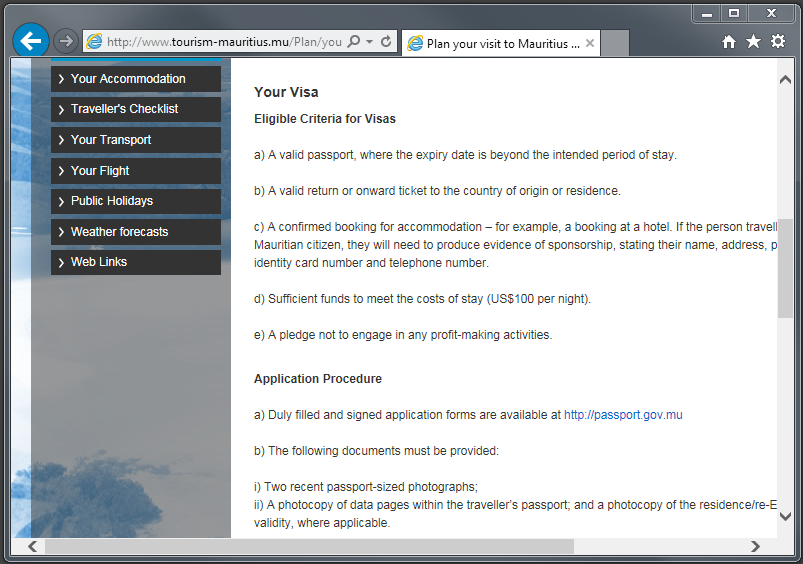Click the following documents must be provided line
This screenshot has width=803, height=564.
[x=376, y=451]
